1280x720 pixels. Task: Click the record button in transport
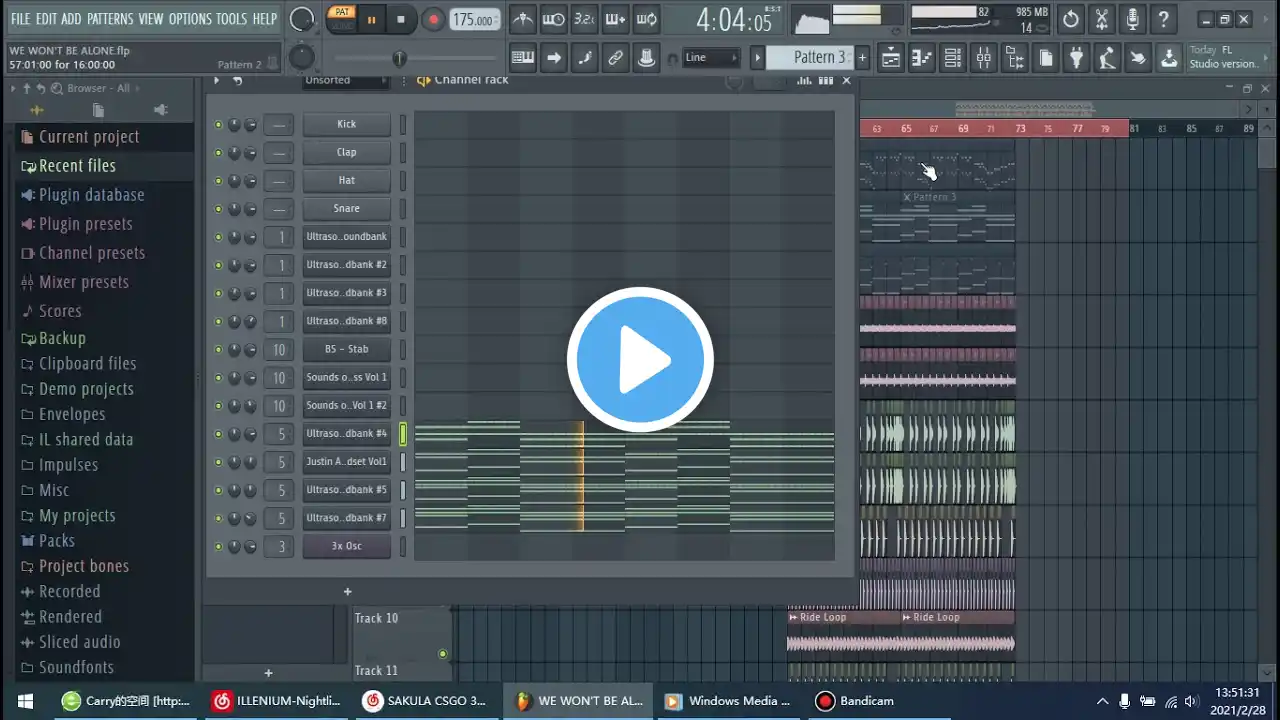tap(433, 19)
